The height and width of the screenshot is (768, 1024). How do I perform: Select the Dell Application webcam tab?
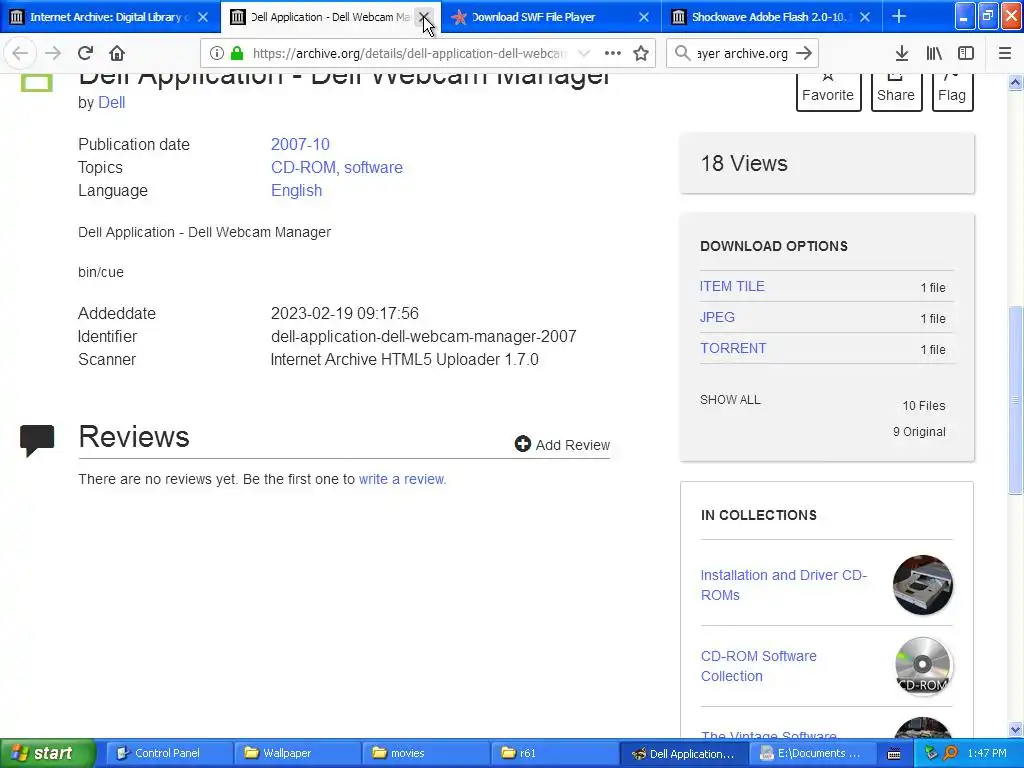coord(330,17)
